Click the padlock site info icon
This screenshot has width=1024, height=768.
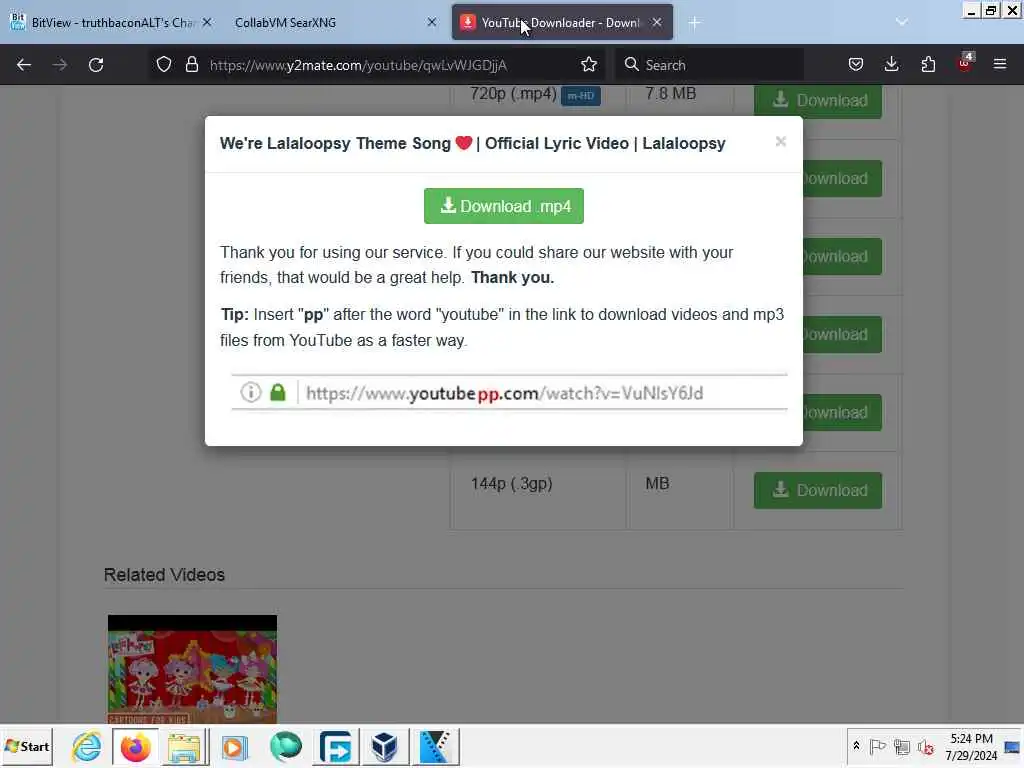pyautogui.click(x=191, y=65)
